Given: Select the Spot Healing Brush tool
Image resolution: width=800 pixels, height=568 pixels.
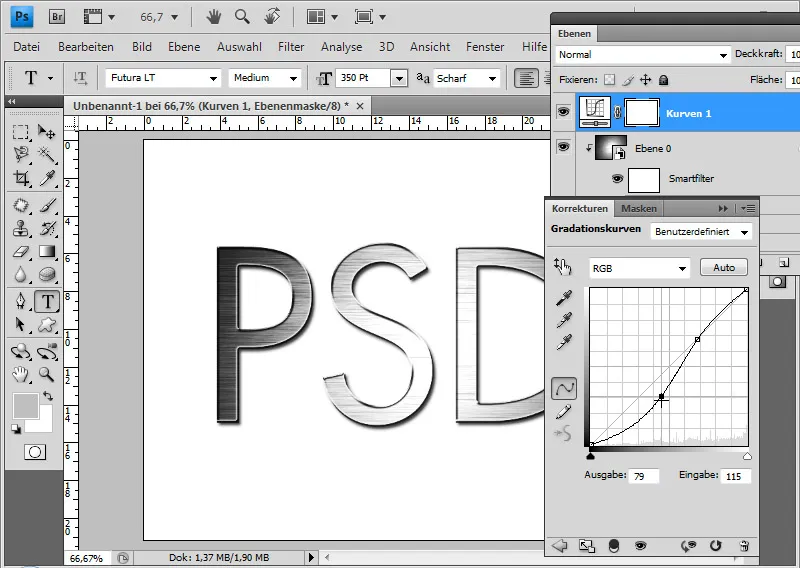Looking at the screenshot, I should [x=20, y=206].
